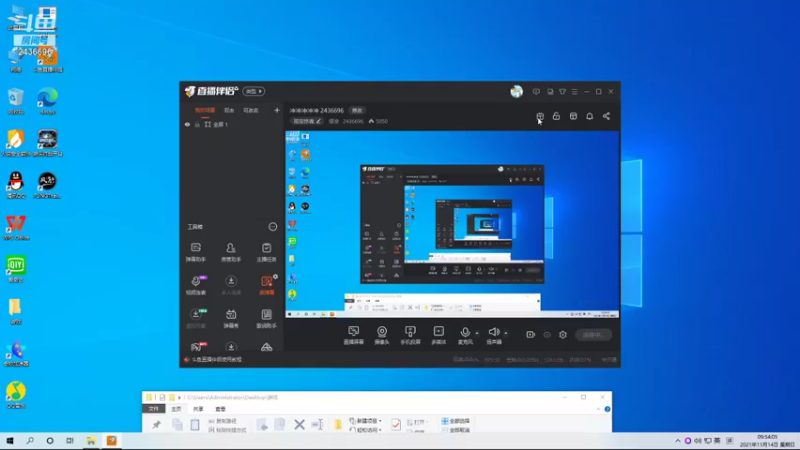Open Home tab in File Explorer
This screenshot has width=800, height=450.
(x=176, y=409)
